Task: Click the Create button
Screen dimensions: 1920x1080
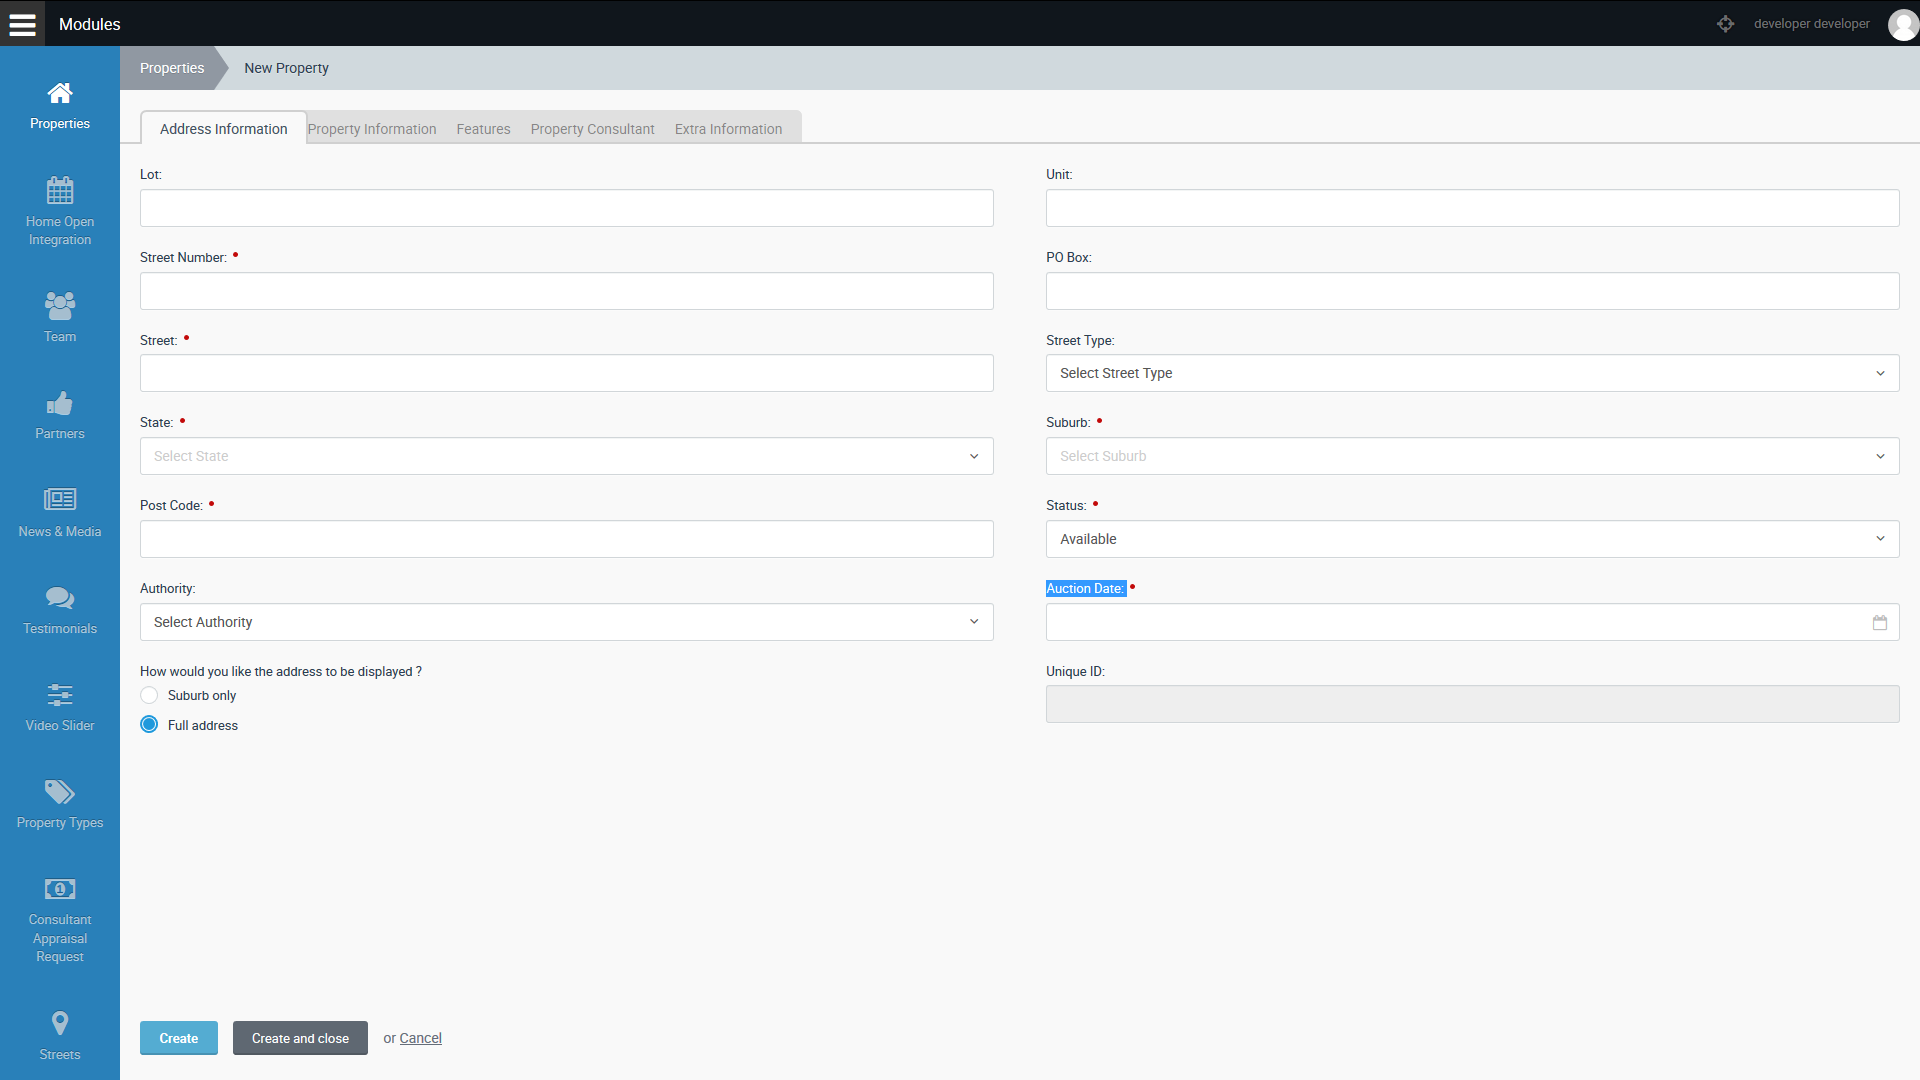Action: (179, 1038)
